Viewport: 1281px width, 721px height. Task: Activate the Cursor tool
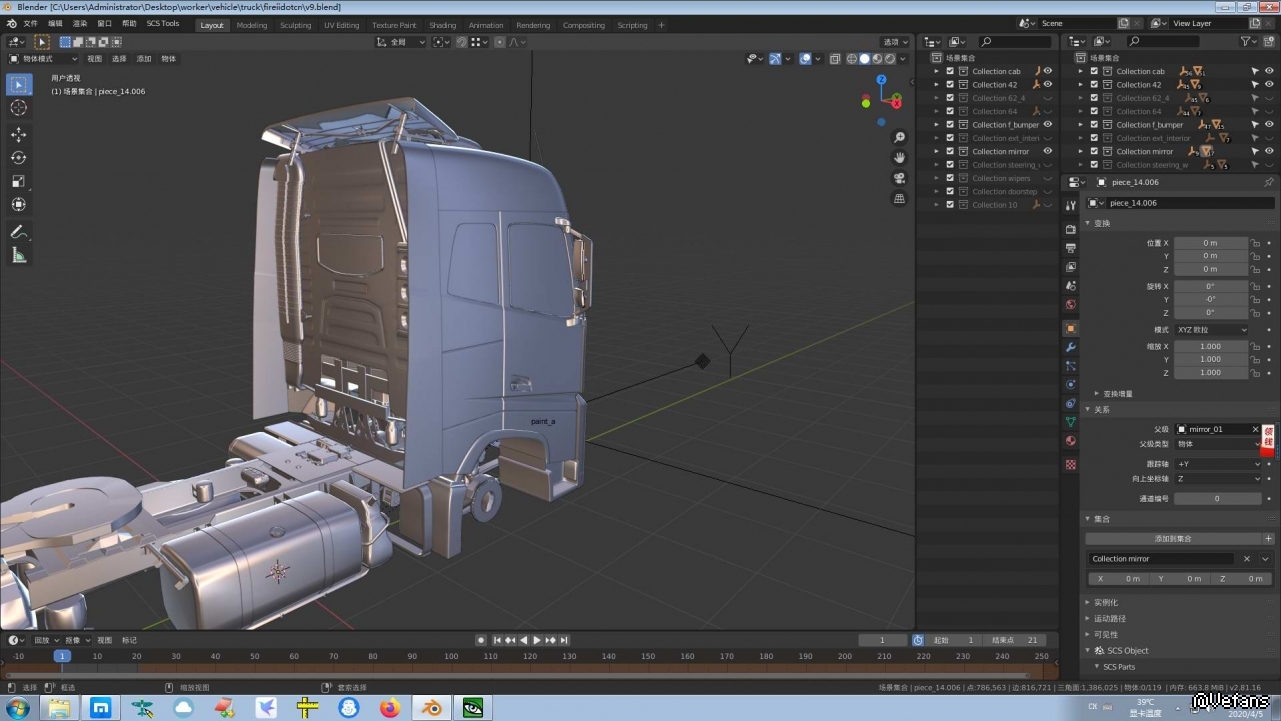(x=19, y=108)
